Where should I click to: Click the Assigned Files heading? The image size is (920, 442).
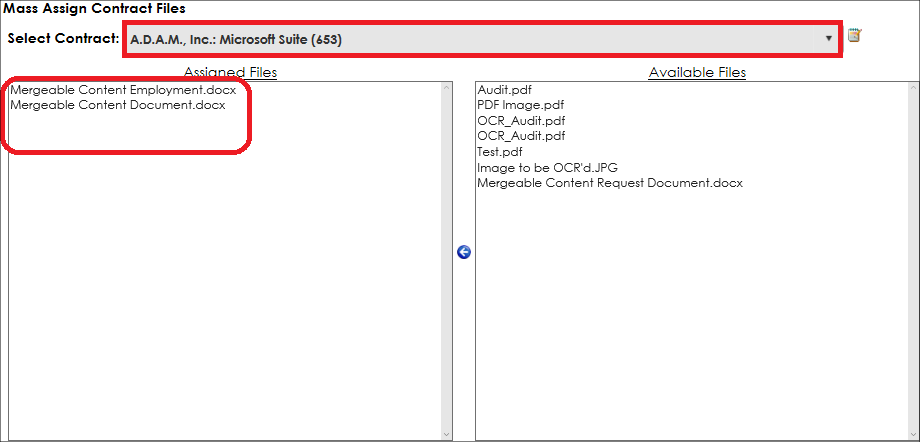(231, 72)
